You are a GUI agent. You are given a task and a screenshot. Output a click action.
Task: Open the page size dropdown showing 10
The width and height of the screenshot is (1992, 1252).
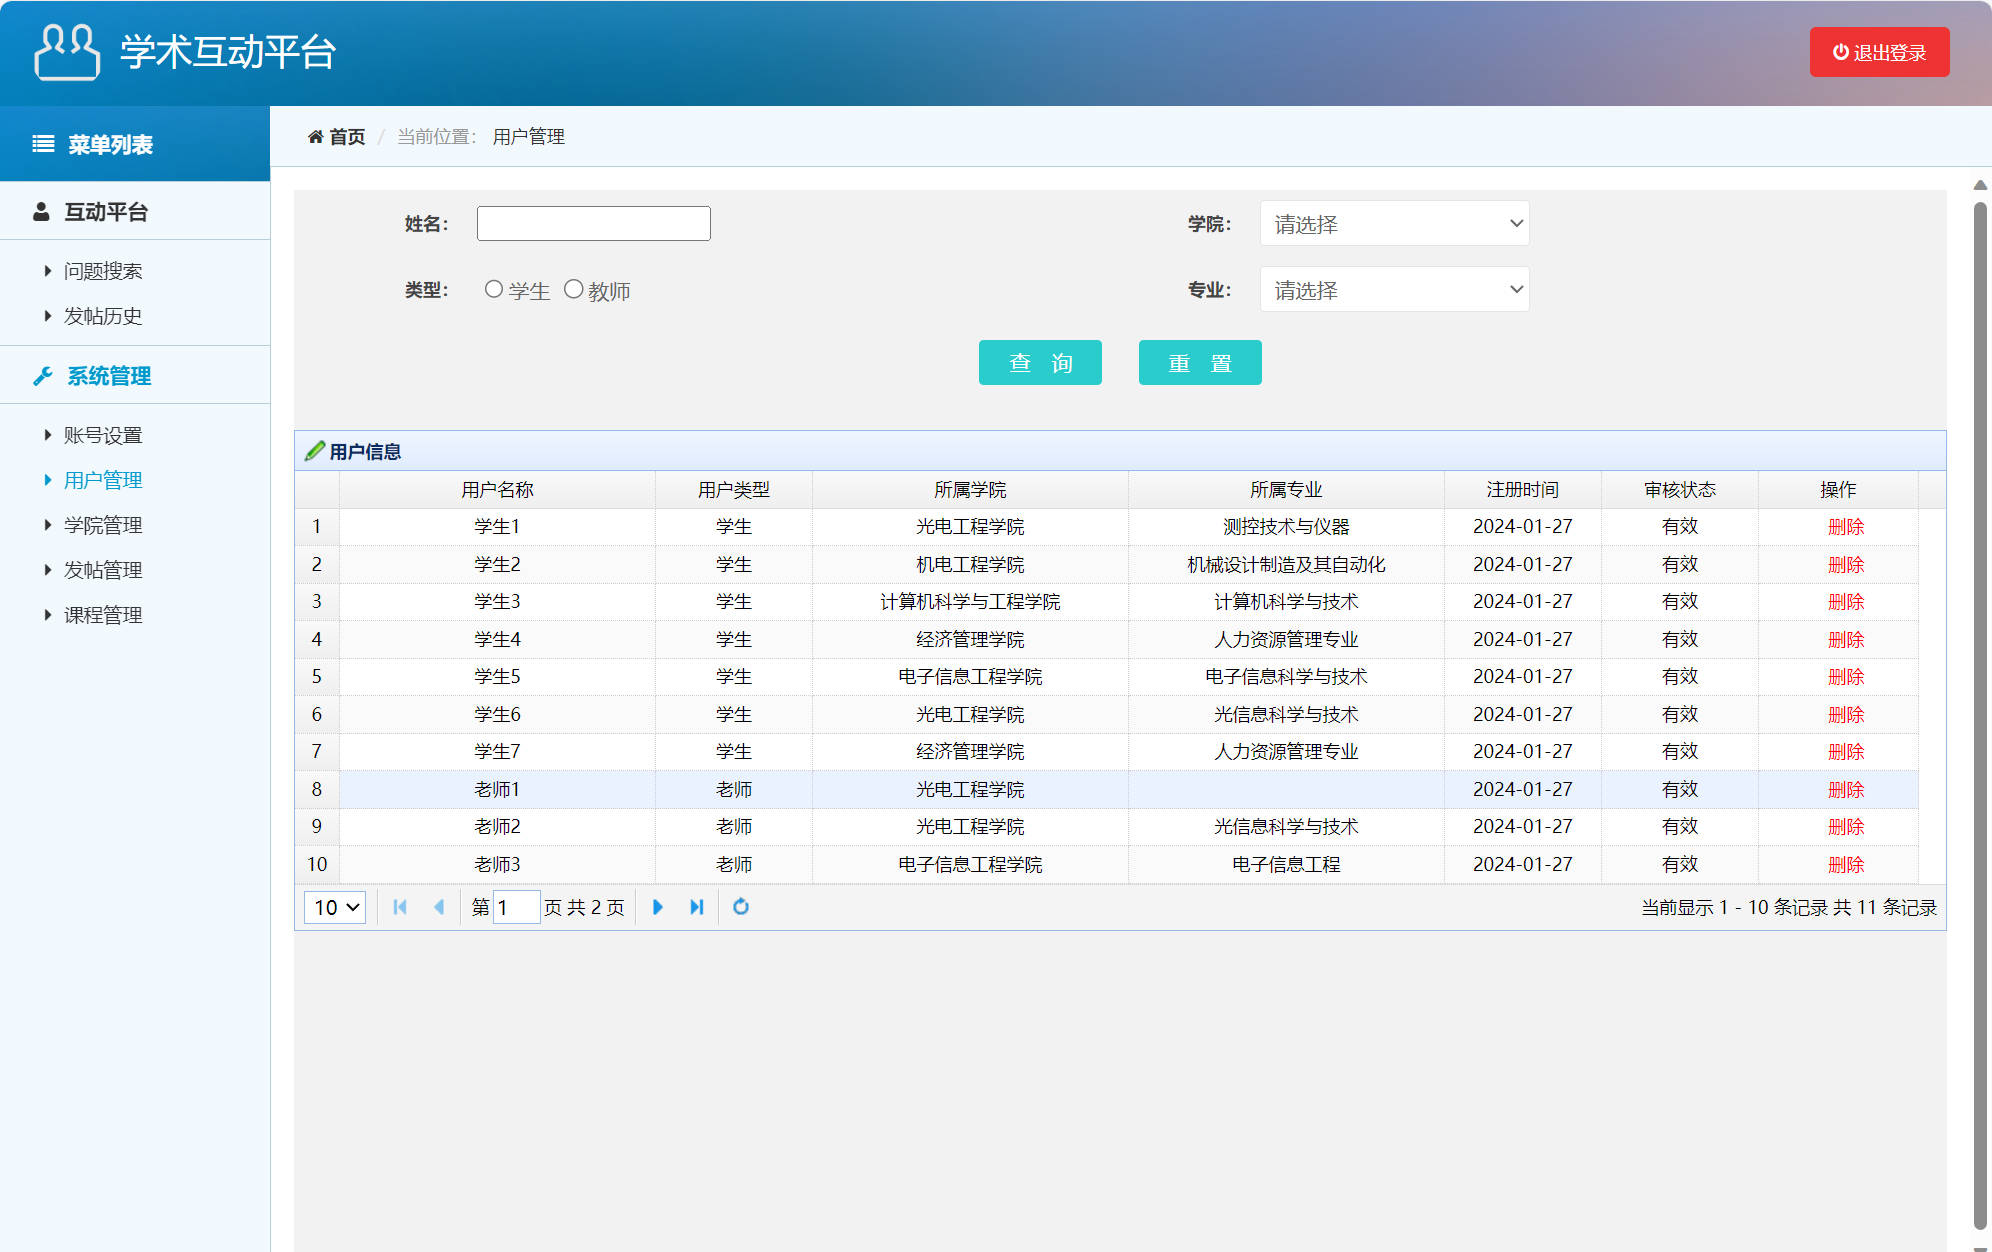click(x=334, y=907)
